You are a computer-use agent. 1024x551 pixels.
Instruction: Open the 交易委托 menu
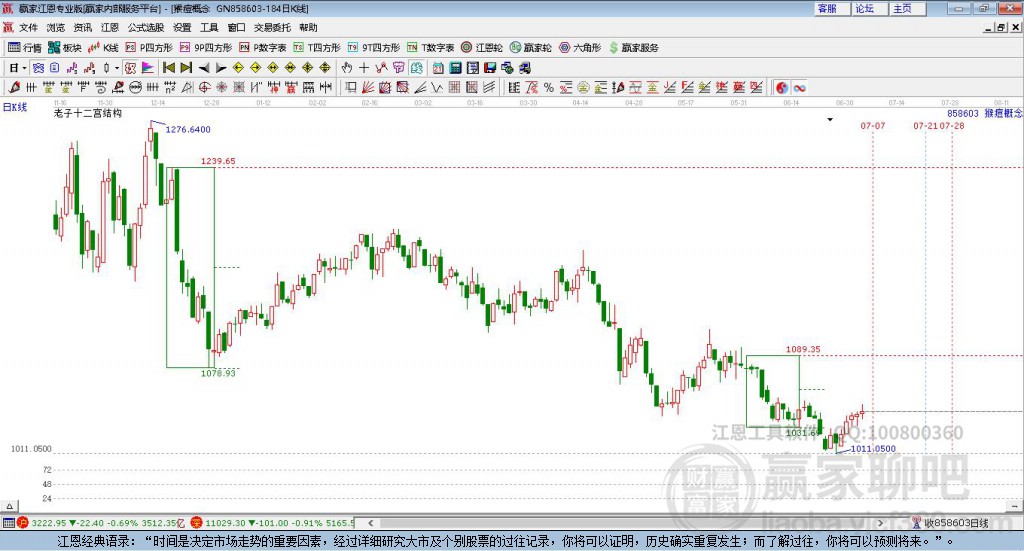pos(272,27)
